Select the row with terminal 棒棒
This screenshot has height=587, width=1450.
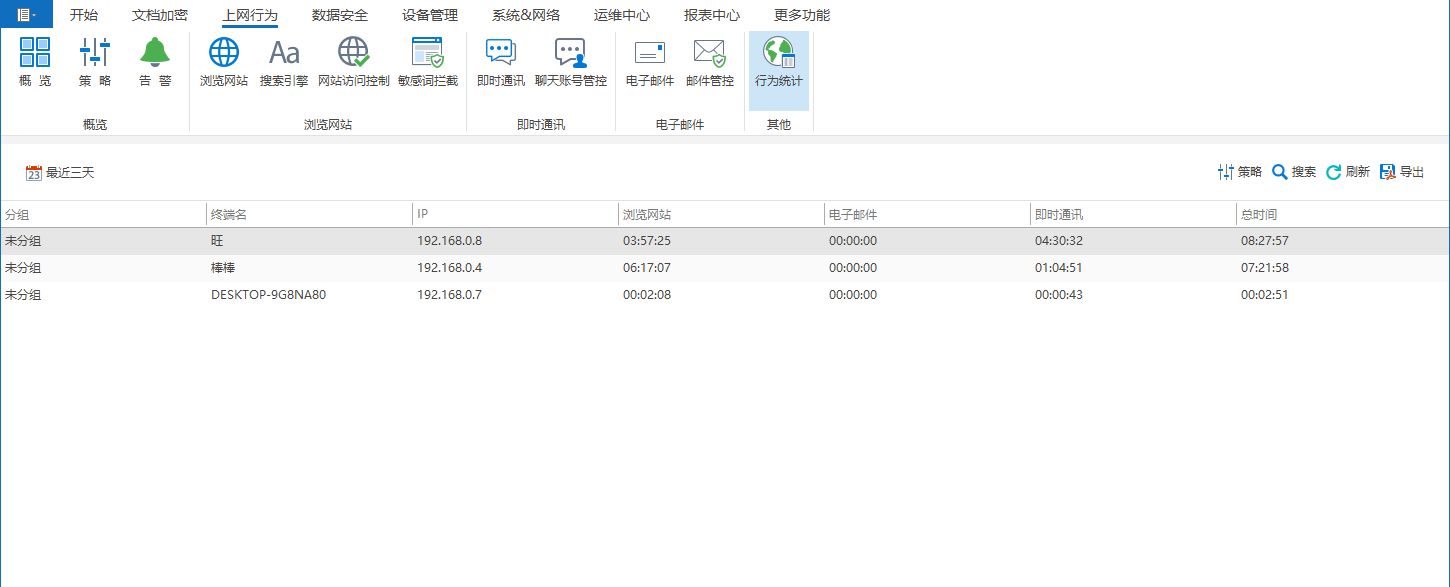724,268
